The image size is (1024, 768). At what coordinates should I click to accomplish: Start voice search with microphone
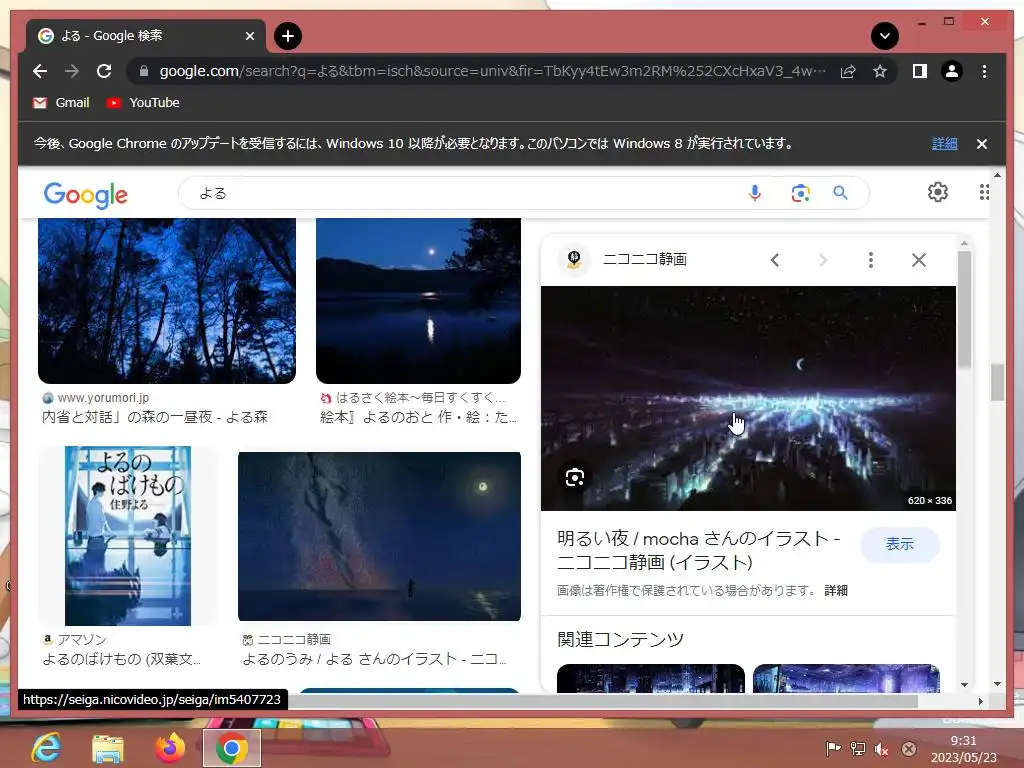tap(755, 193)
